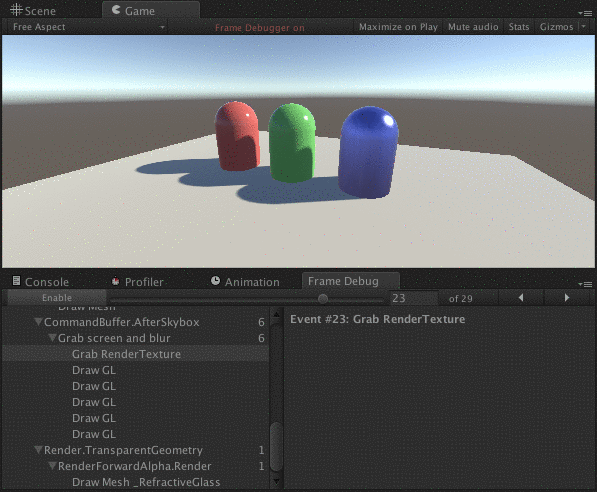Select the Grab RenderTexture event
The image size is (597, 492).
[136, 354]
